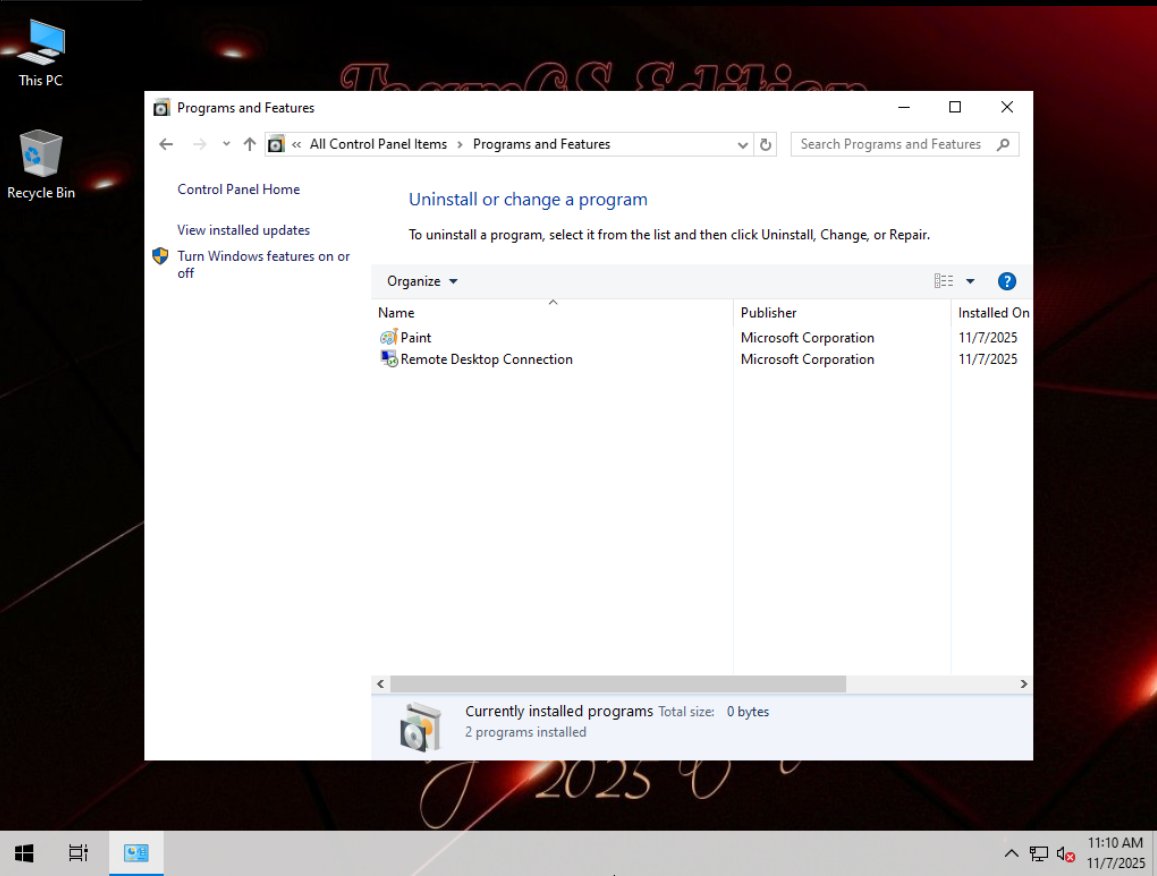Open Recycle Bin desktop icon
The image size is (1157, 876).
click(x=41, y=164)
